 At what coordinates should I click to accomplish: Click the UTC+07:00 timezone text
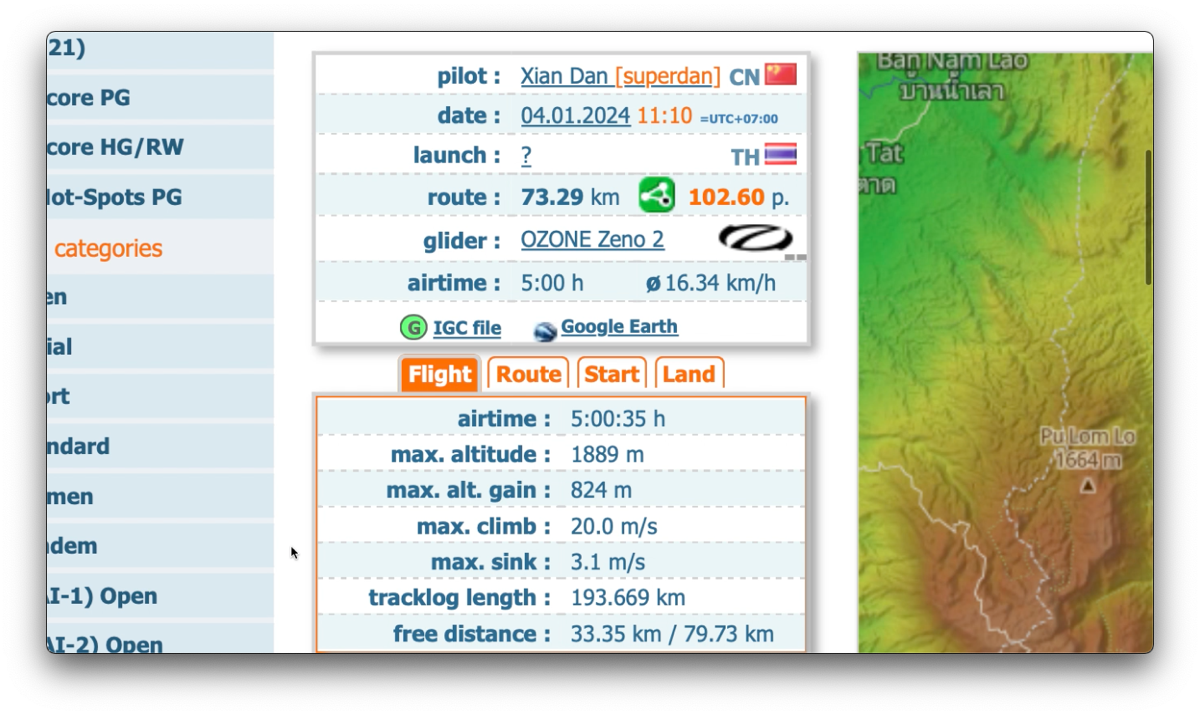click(739, 119)
